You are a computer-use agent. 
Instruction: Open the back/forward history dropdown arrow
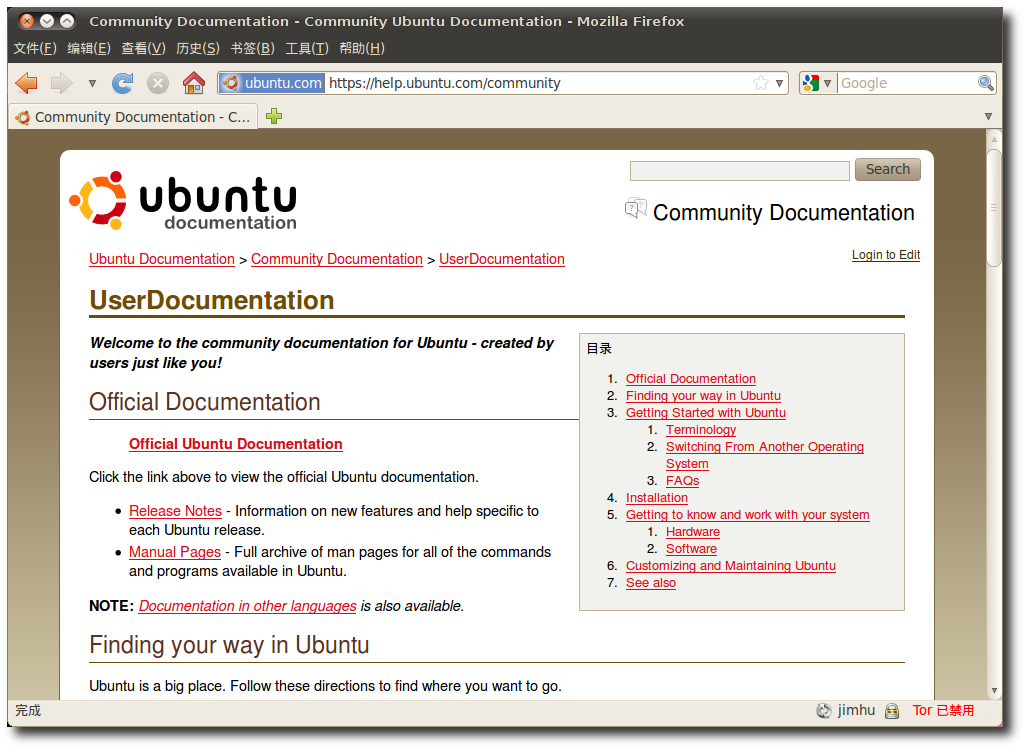pos(92,83)
